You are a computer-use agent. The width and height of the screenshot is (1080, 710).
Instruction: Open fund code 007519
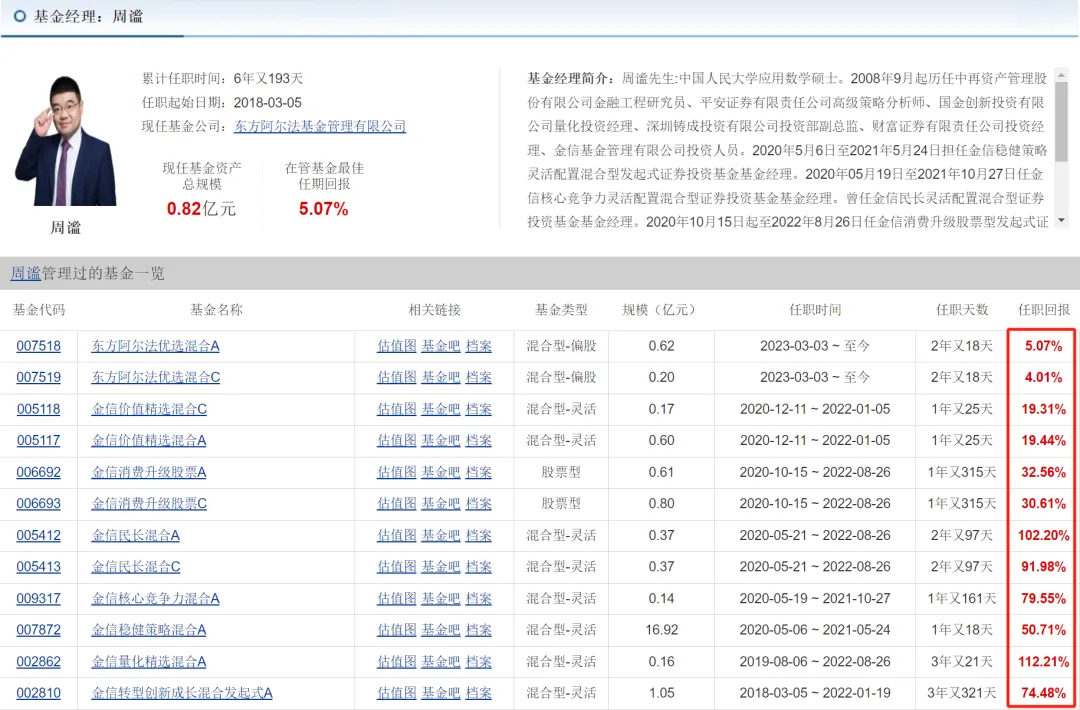coord(39,377)
